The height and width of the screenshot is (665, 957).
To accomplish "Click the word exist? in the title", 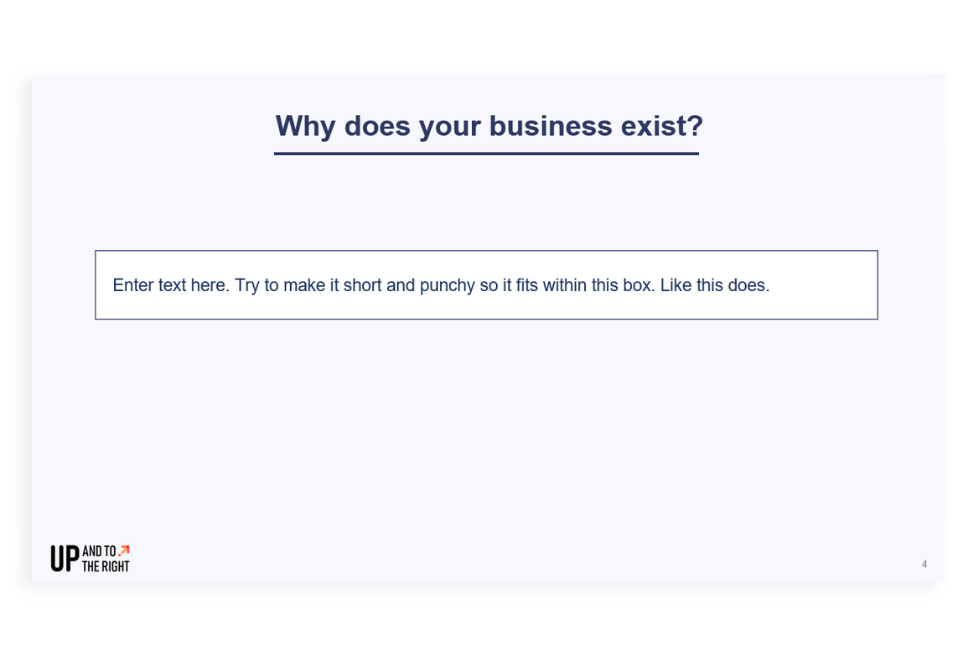I will pyautogui.click(x=662, y=126).
